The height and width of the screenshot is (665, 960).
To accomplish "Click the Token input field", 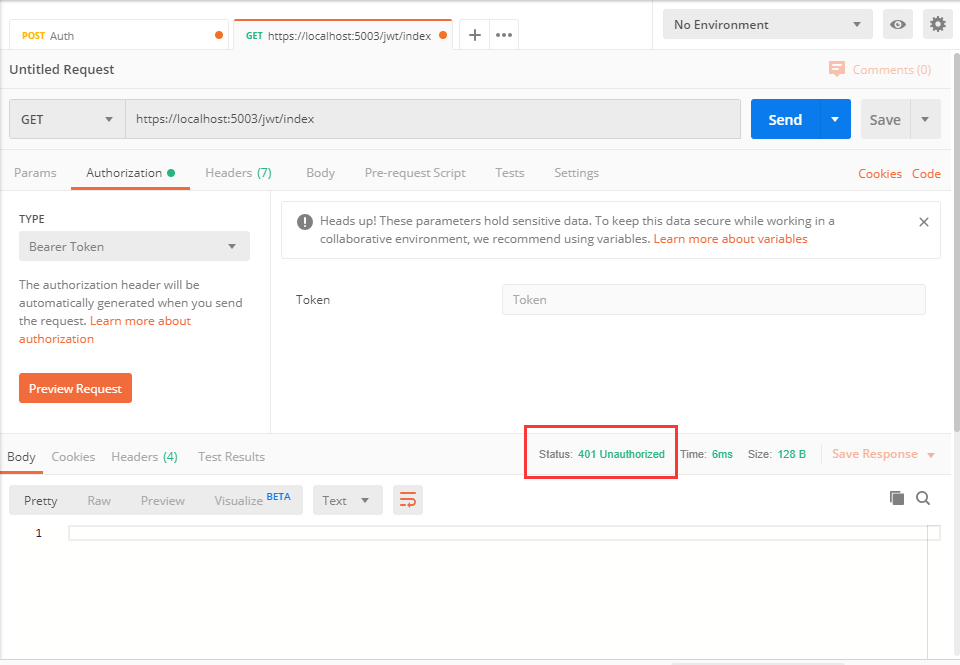I will point(713,300).
